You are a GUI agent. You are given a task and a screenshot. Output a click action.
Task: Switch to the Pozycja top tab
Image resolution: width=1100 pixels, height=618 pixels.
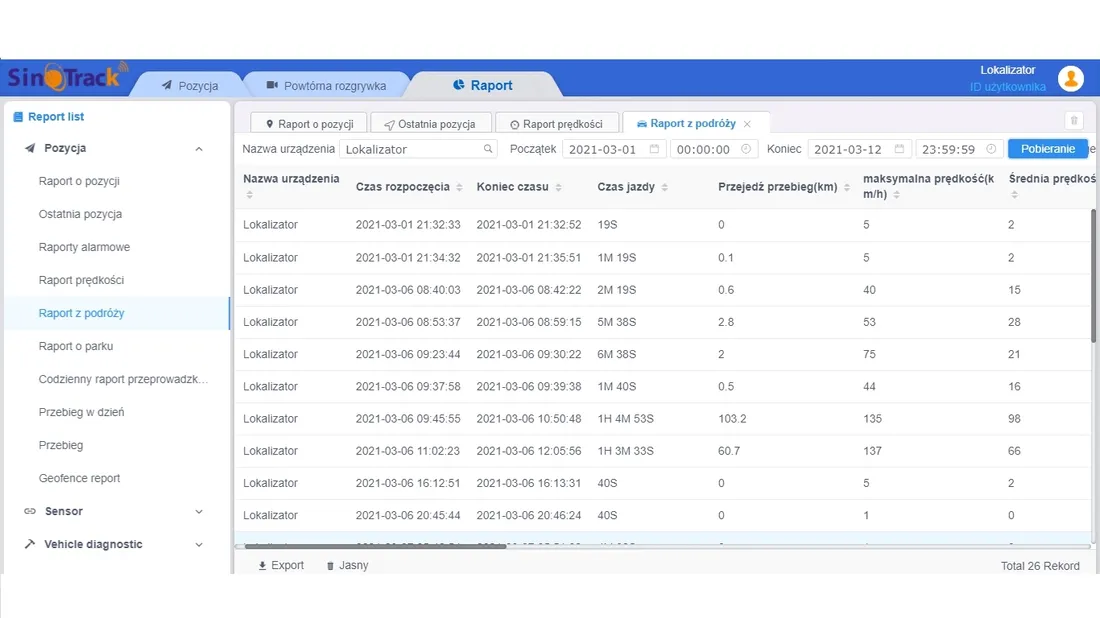pyautogui.click(x=190, y=86)
